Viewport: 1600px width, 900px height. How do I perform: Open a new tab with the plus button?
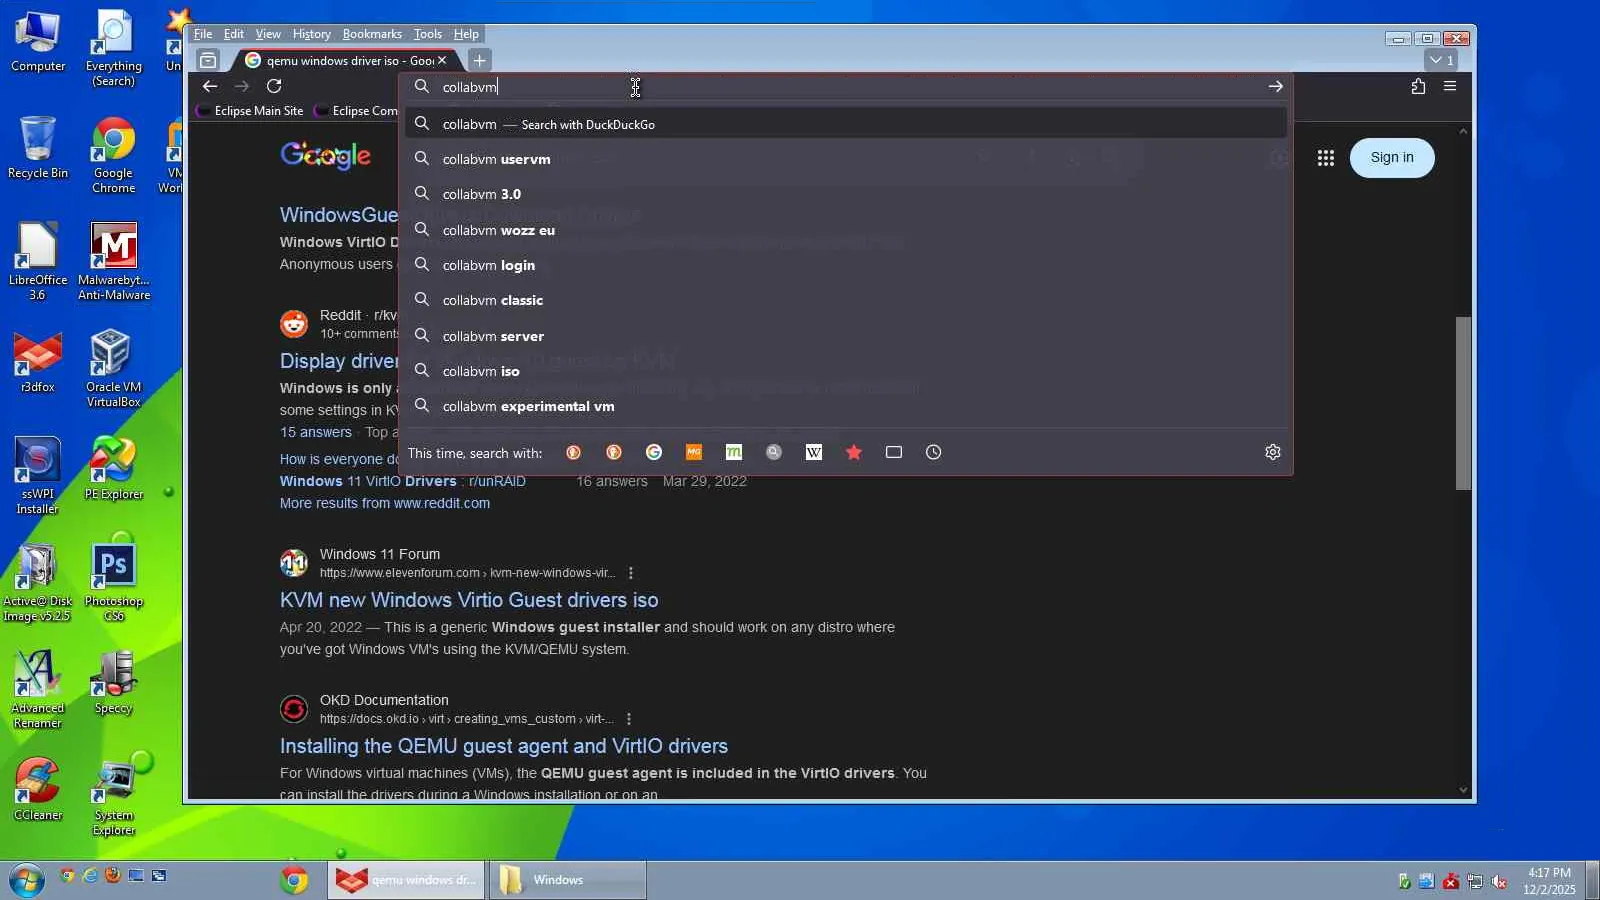(479, 61)
